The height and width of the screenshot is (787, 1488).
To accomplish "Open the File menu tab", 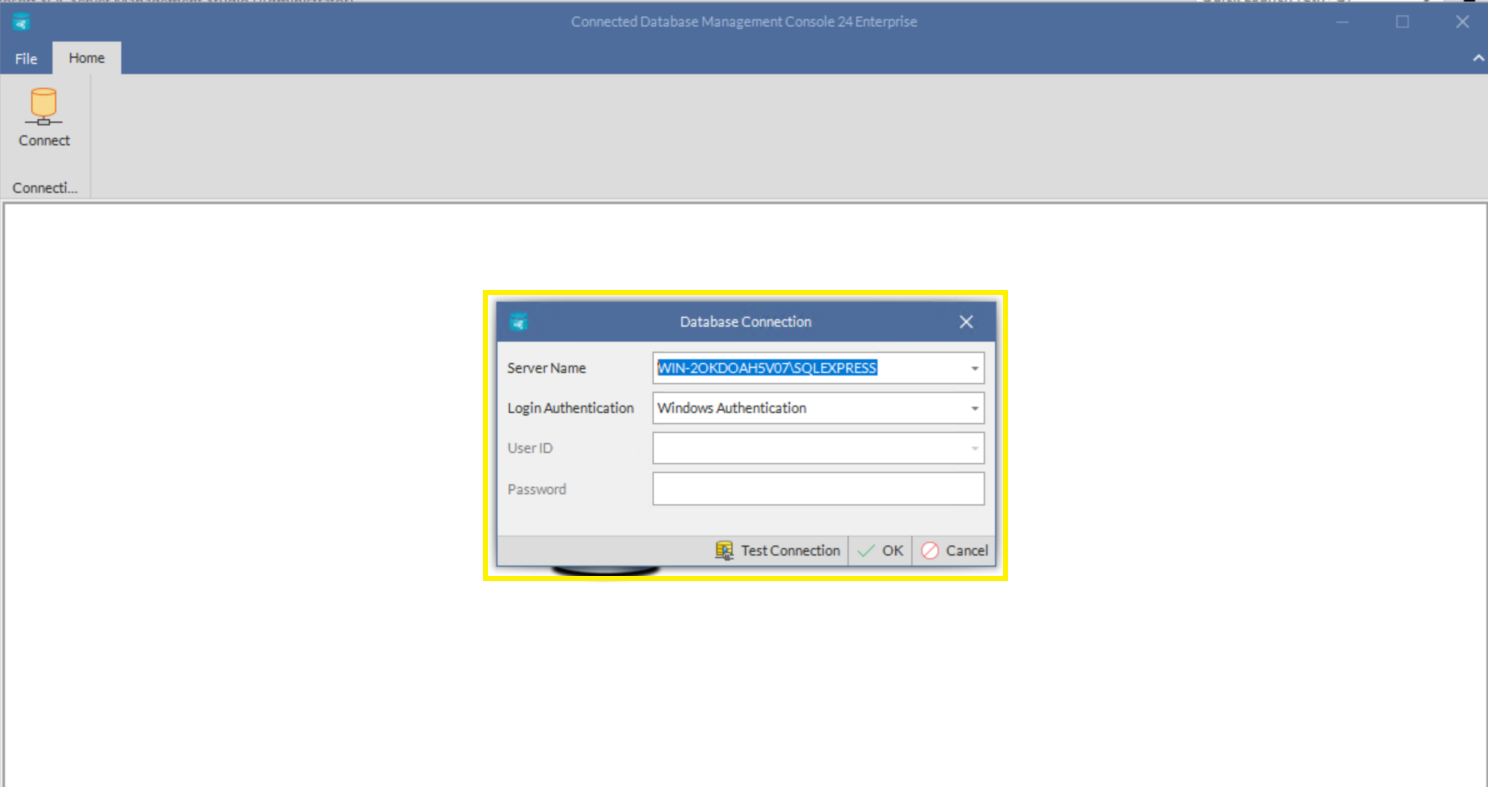I will (26, 59).
